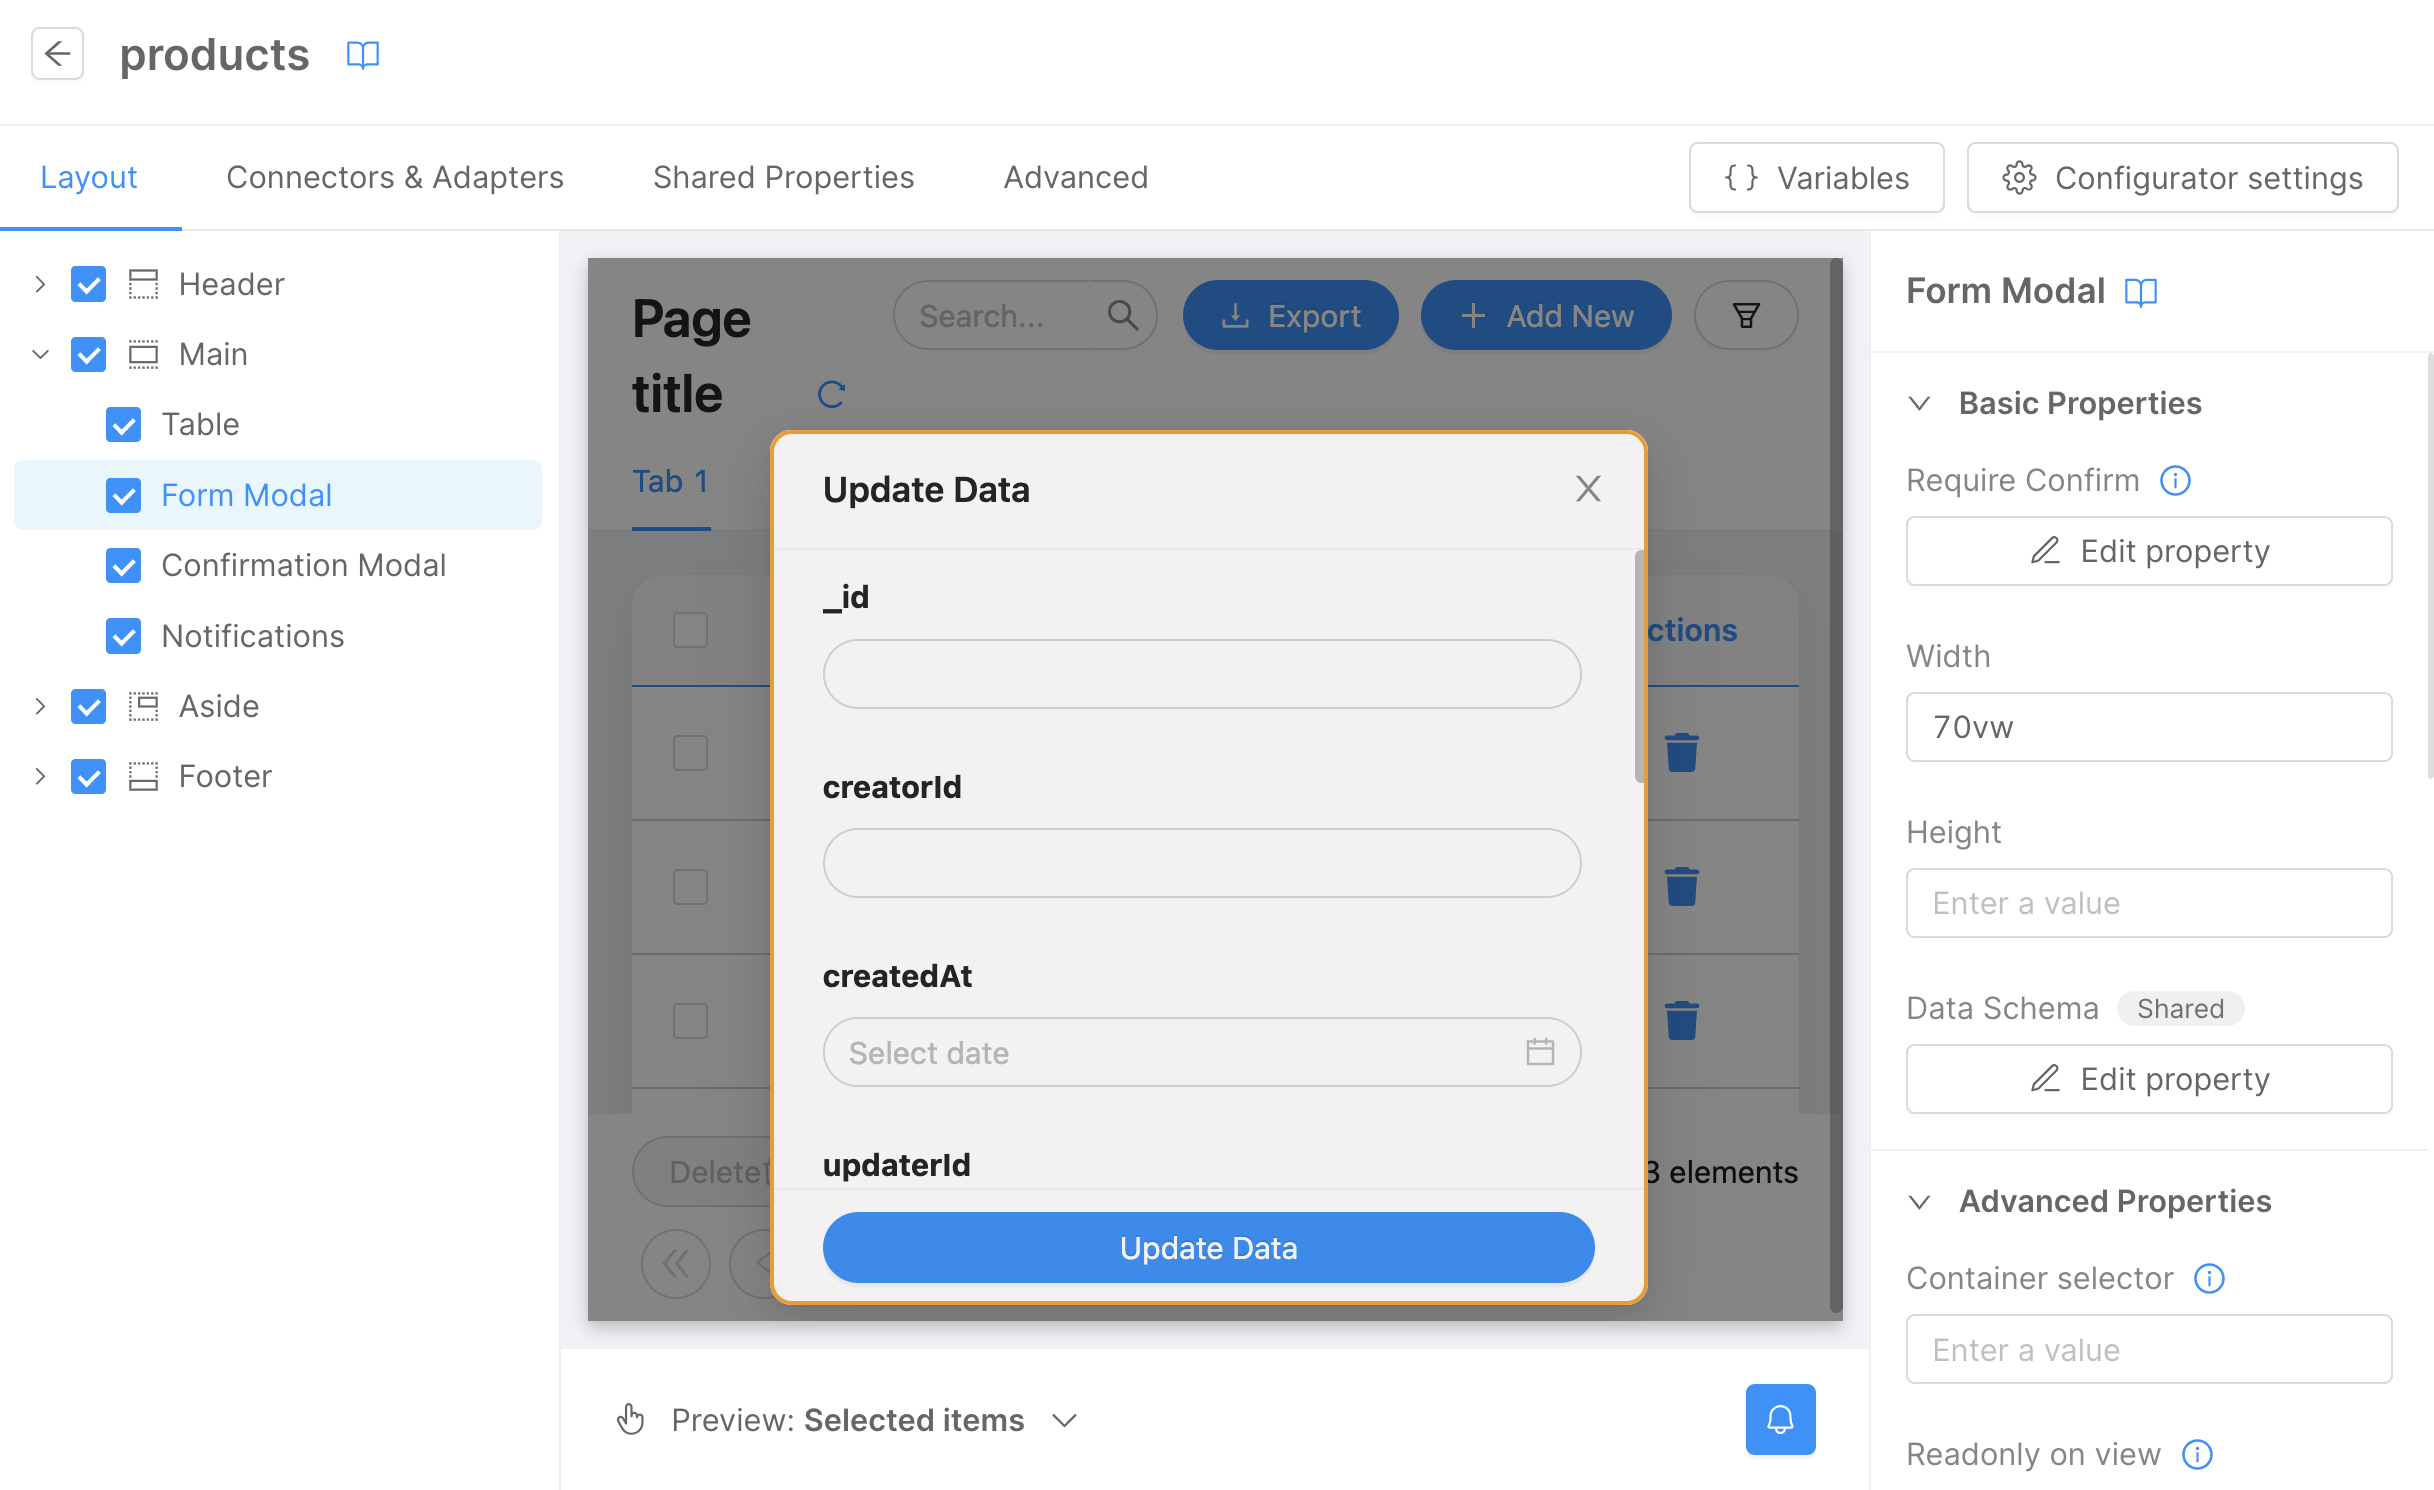Collapse the Main tree node
The image size is (2434, 1490).
click(x=39, y=354)
